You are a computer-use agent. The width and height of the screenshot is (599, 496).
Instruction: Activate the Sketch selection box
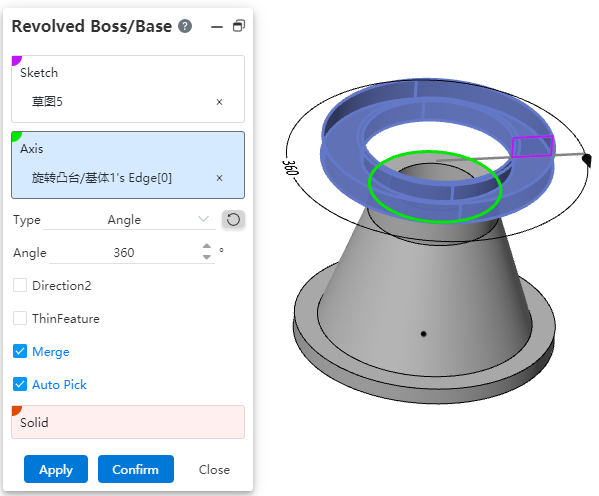[128, 89]
